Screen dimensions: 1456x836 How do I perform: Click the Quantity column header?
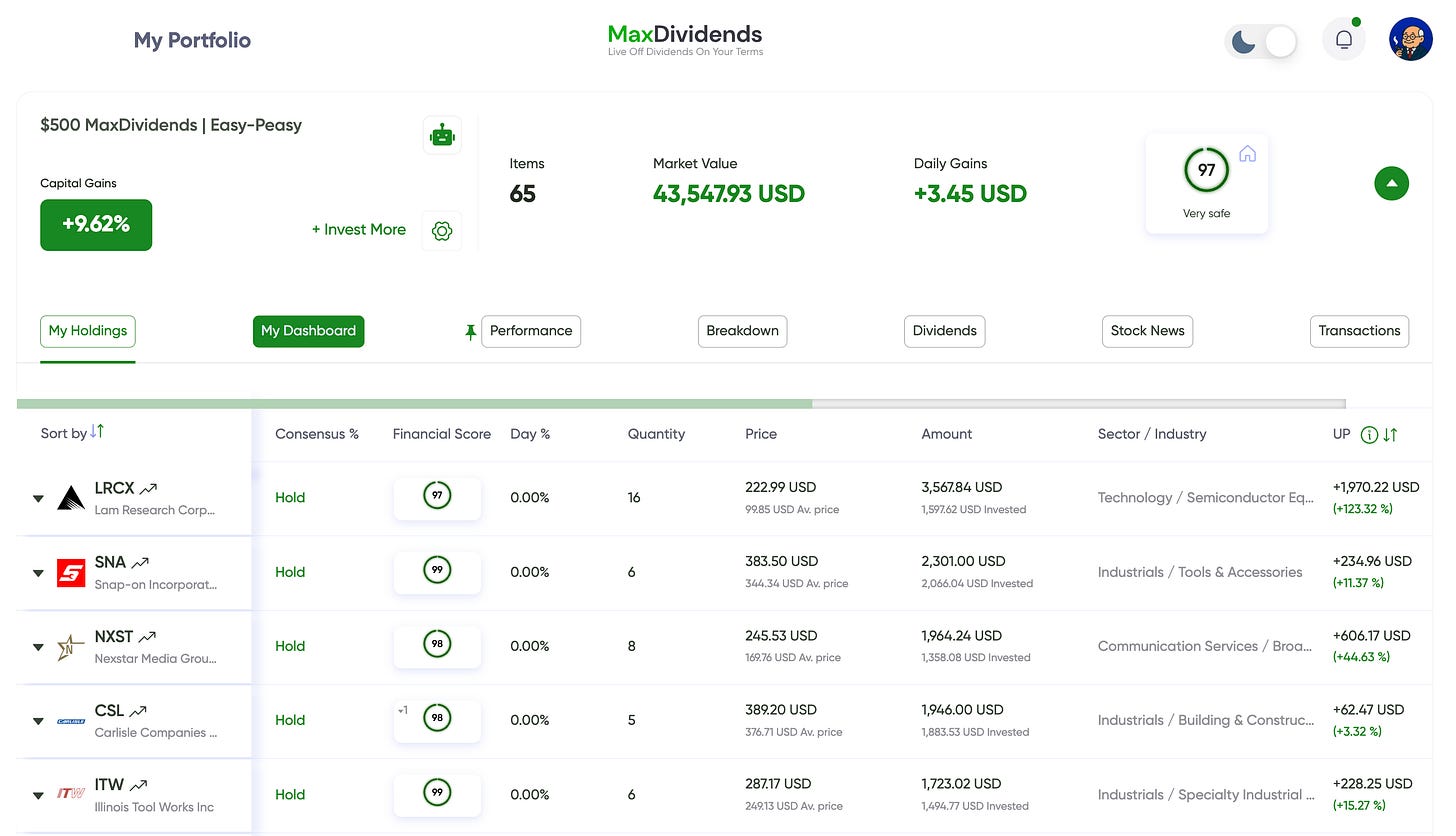(656, 434)
